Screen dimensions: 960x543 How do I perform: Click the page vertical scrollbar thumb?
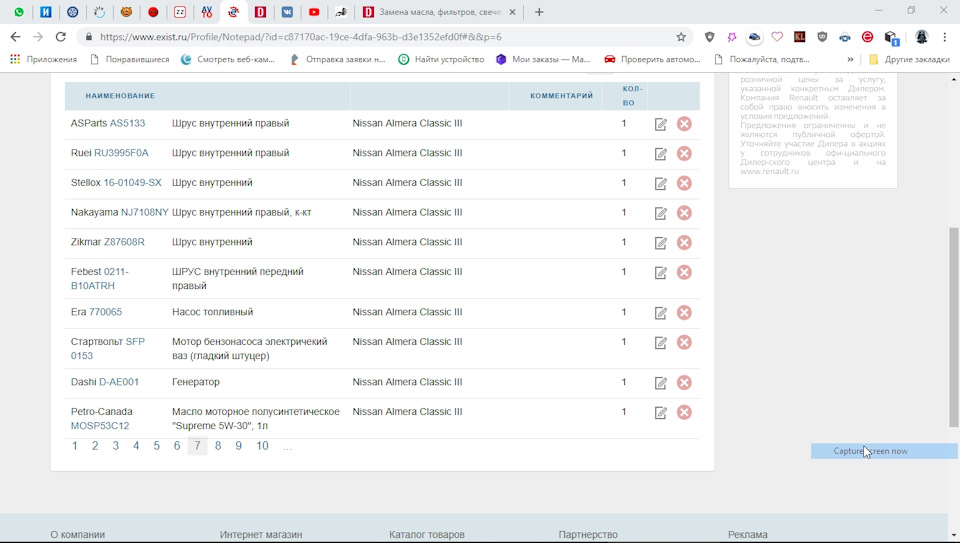point(954,328)
